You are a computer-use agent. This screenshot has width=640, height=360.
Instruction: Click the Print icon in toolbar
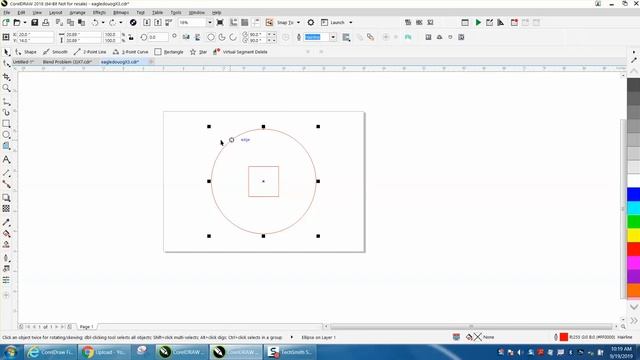click(46, 22)
